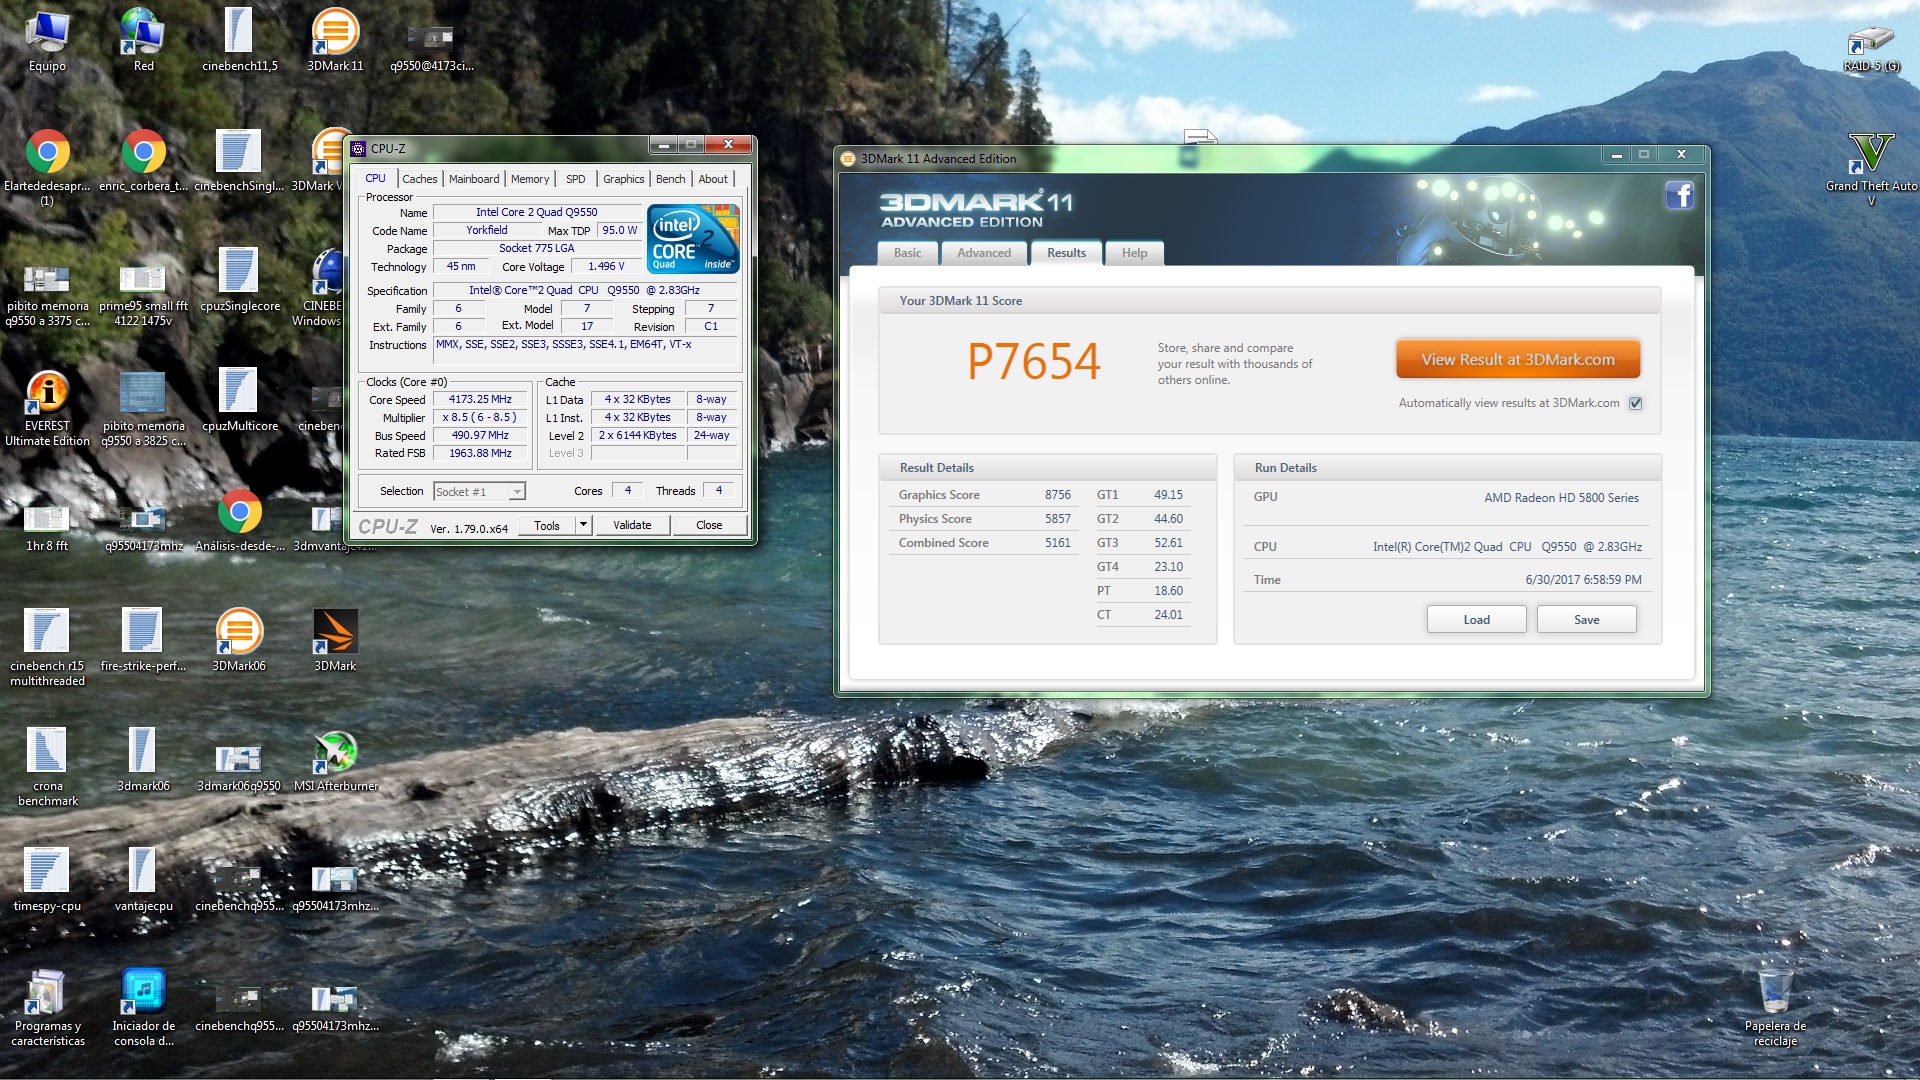Click the Facebook icon in 3DMark 11

[x=1679, y=195]
